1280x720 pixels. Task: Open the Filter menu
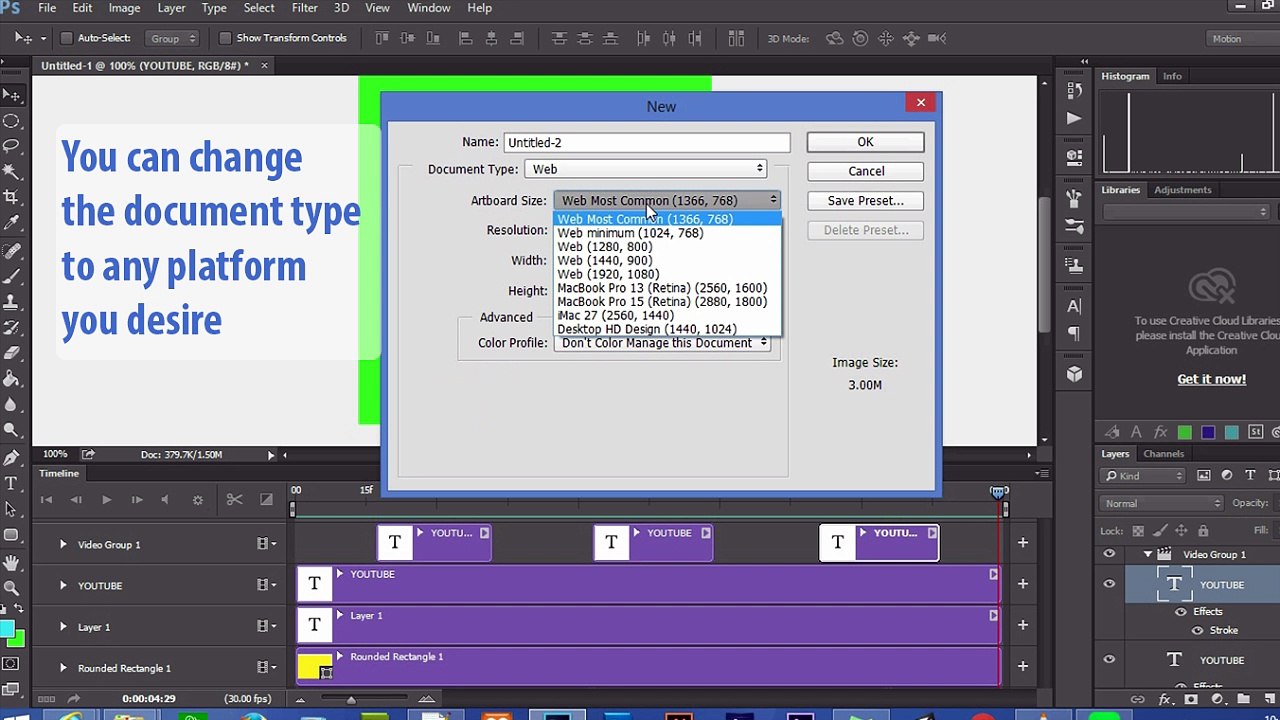tap(305, 8)
